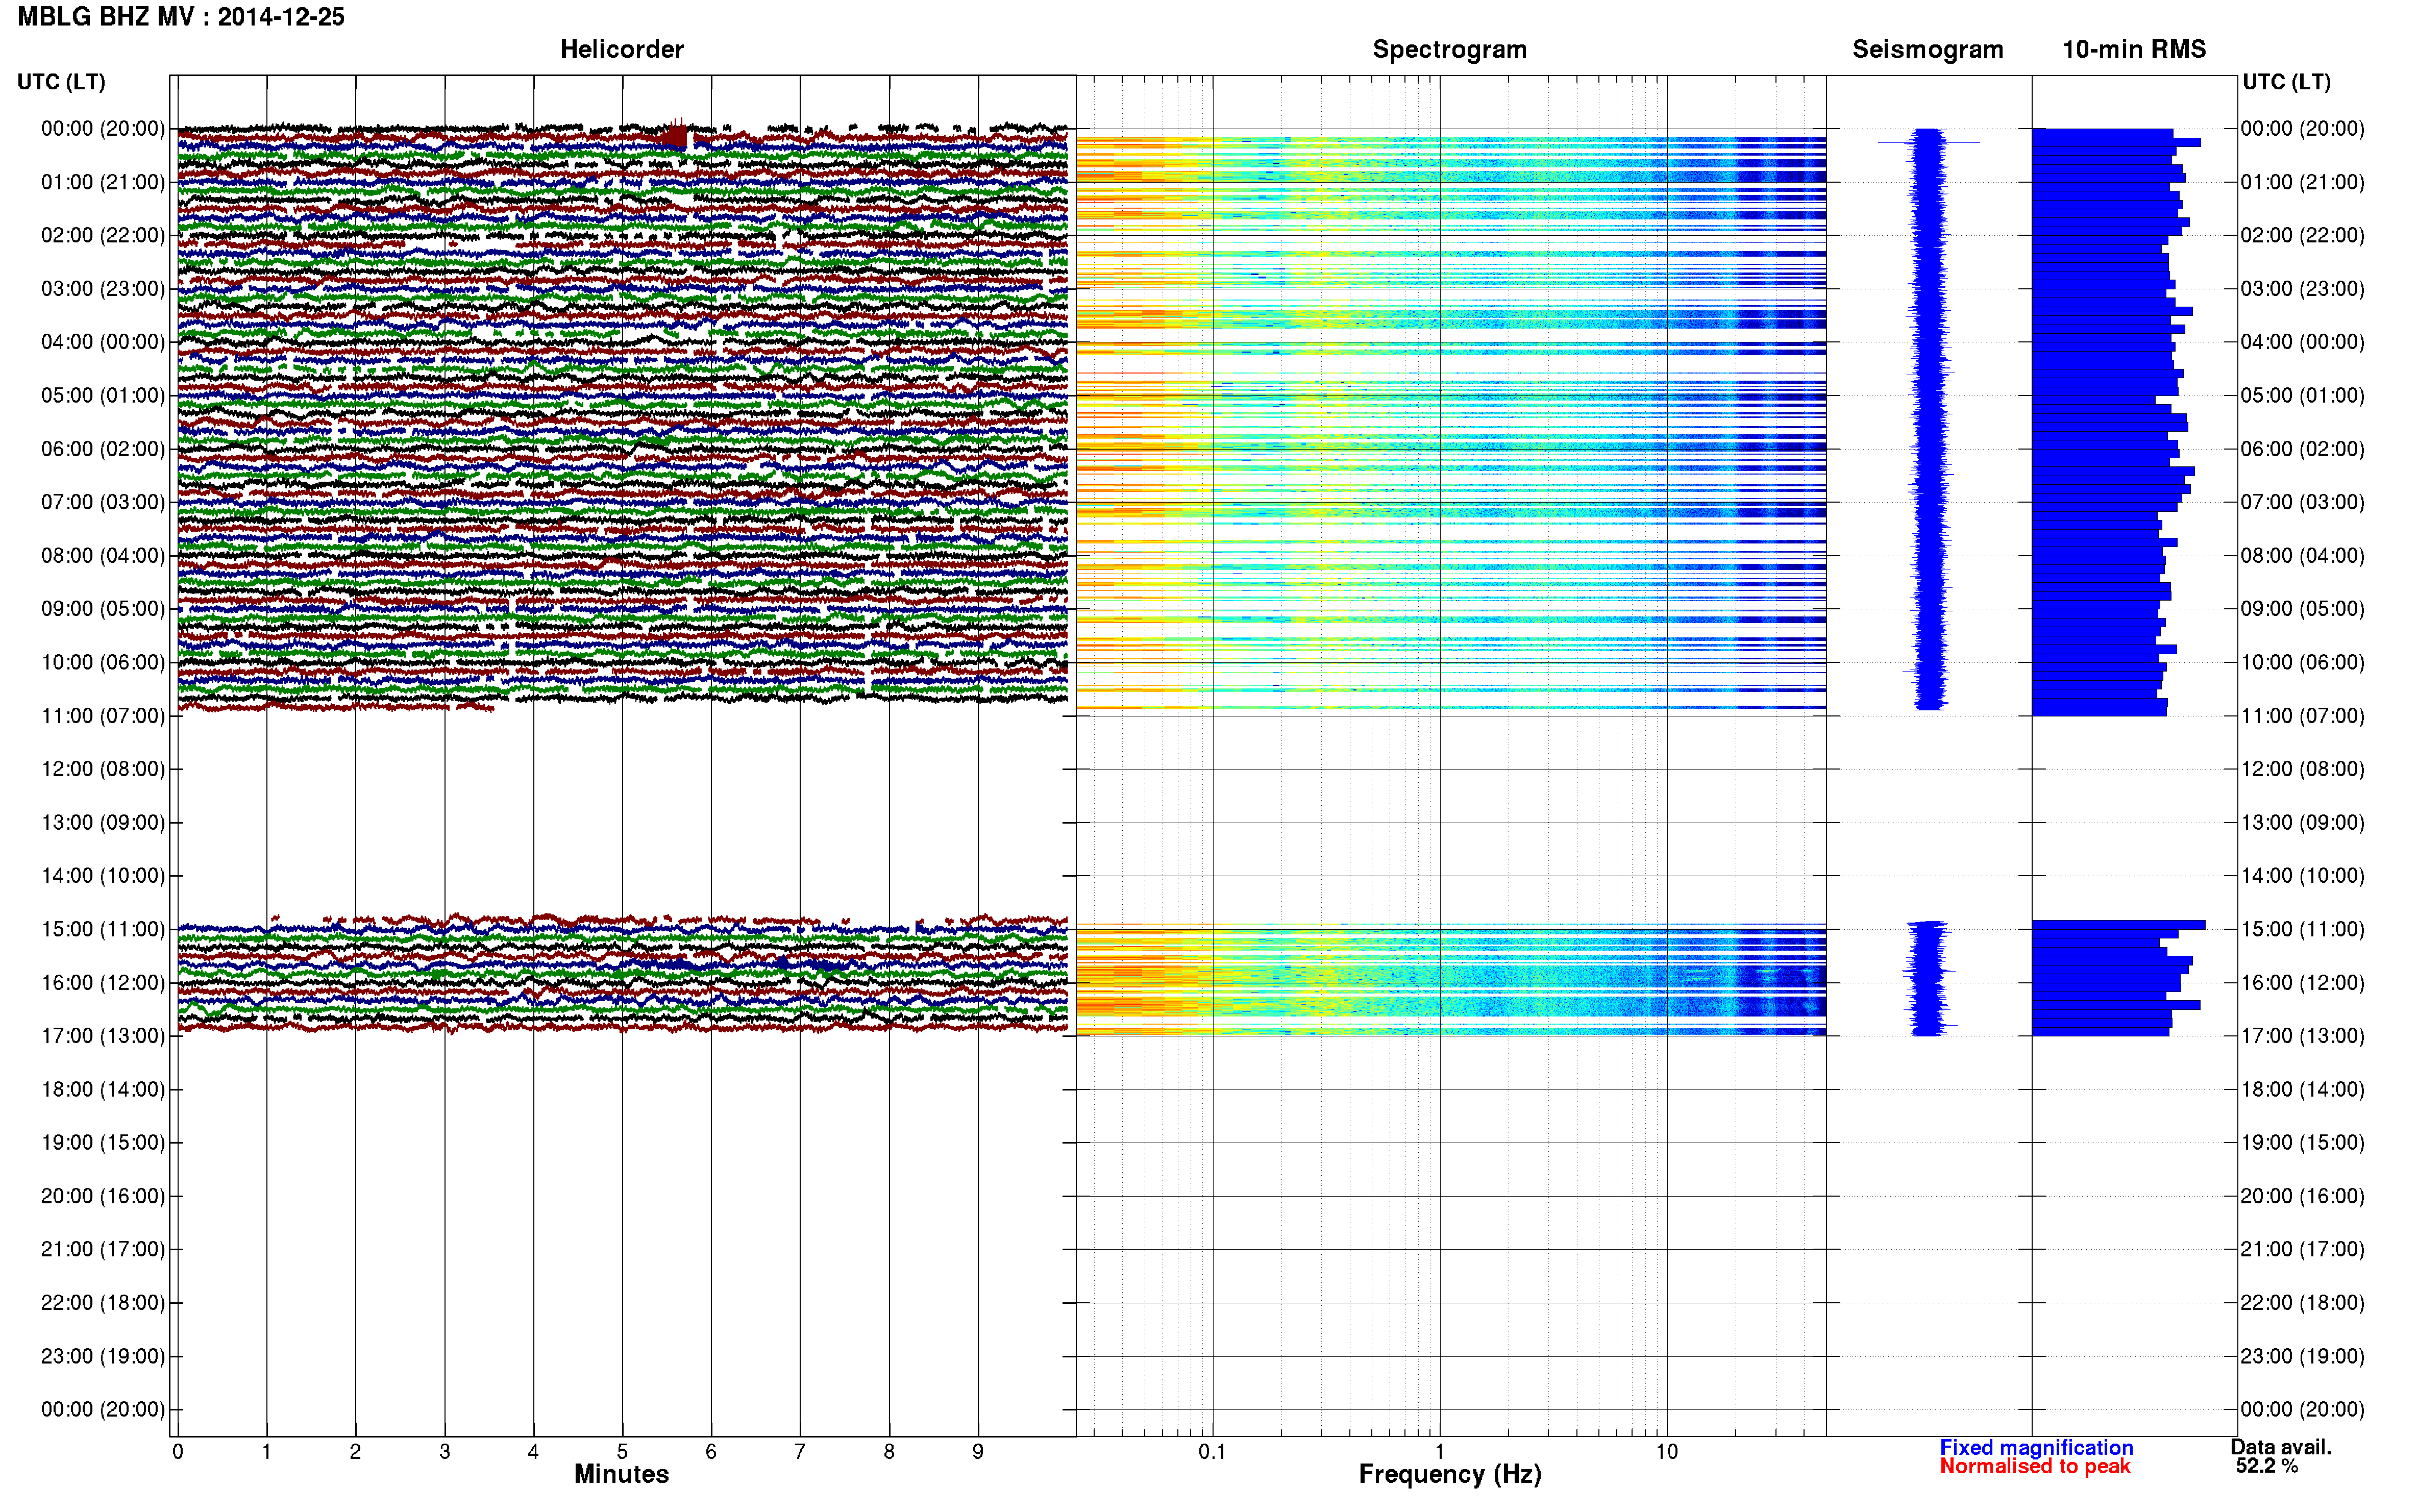Click the '0' tick on the Minutes axis

(178, 1452)
